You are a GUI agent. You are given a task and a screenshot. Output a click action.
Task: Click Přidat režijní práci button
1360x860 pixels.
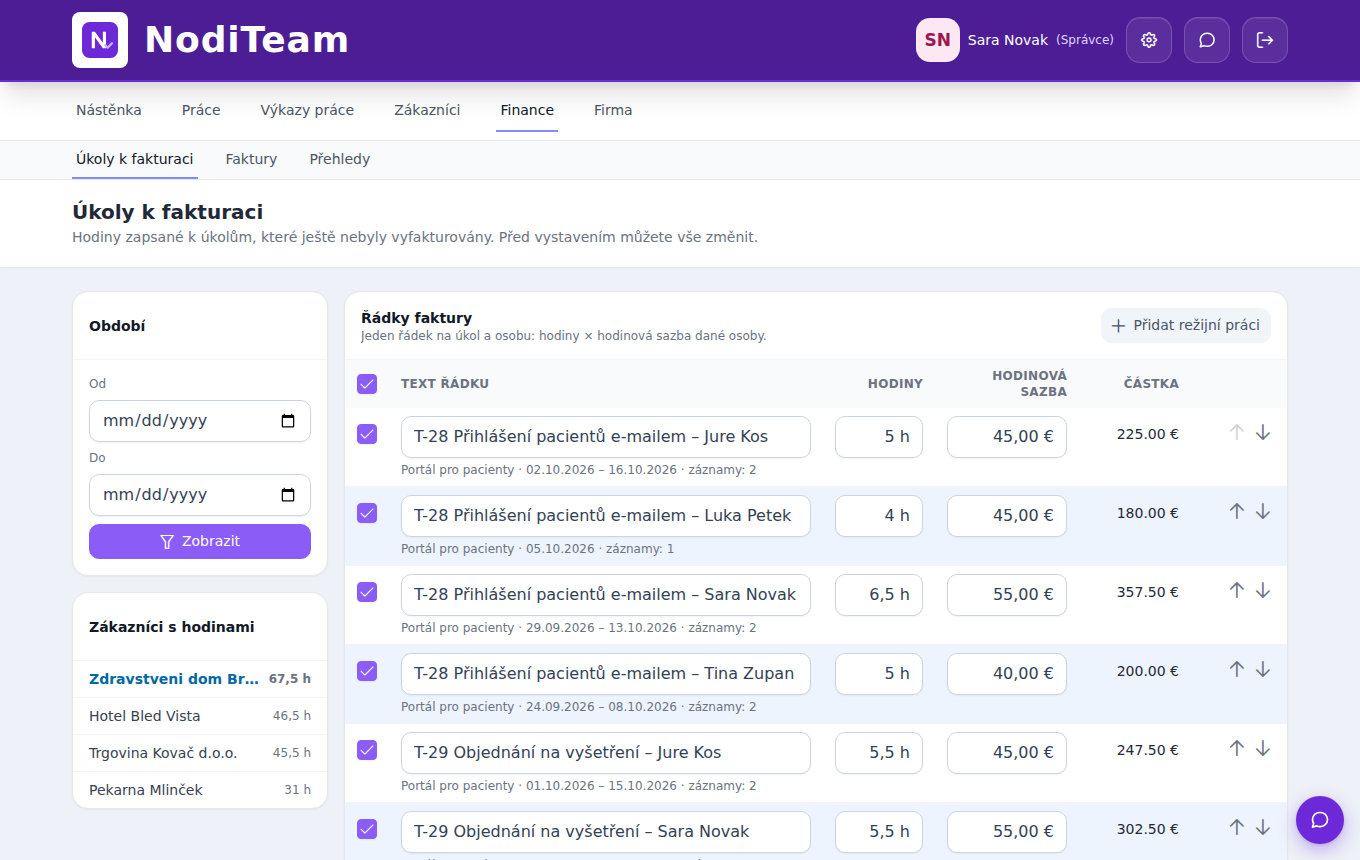pyautogui.click(x=1186, y=325)
